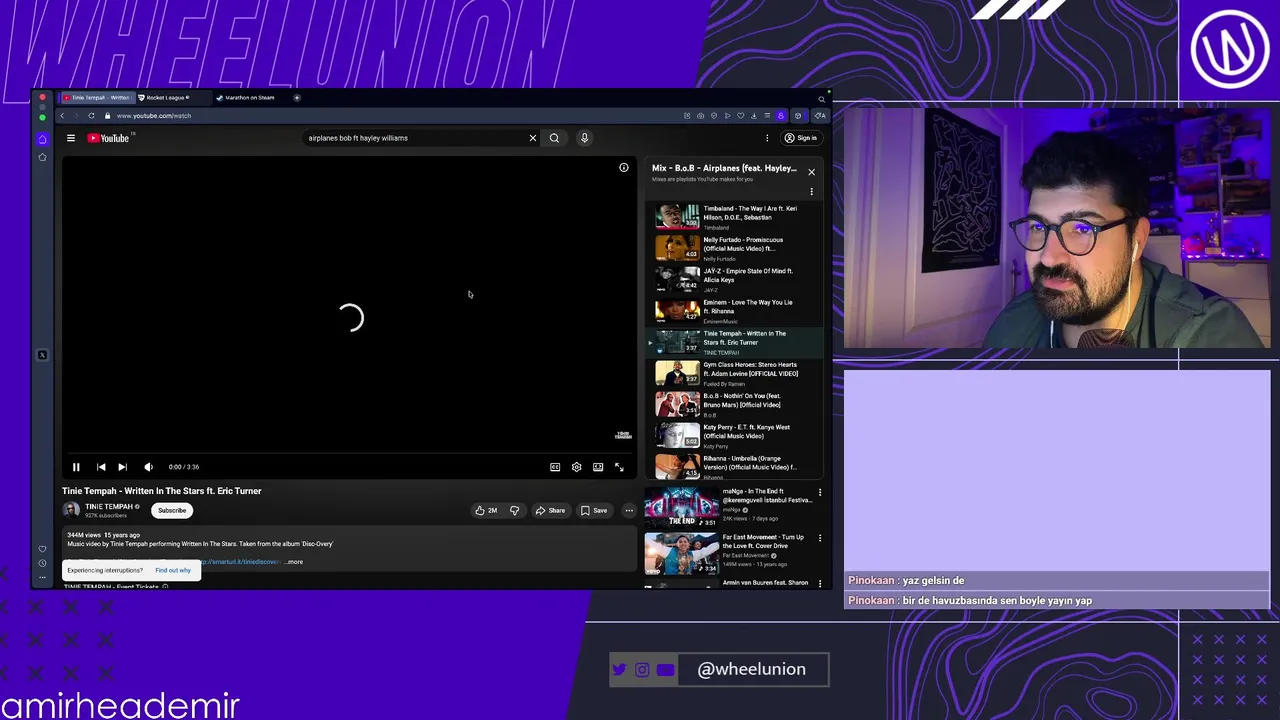Open more actions ellipsis beside Save
This screenshot has height=720, width=1280.
tap(629, 510)
